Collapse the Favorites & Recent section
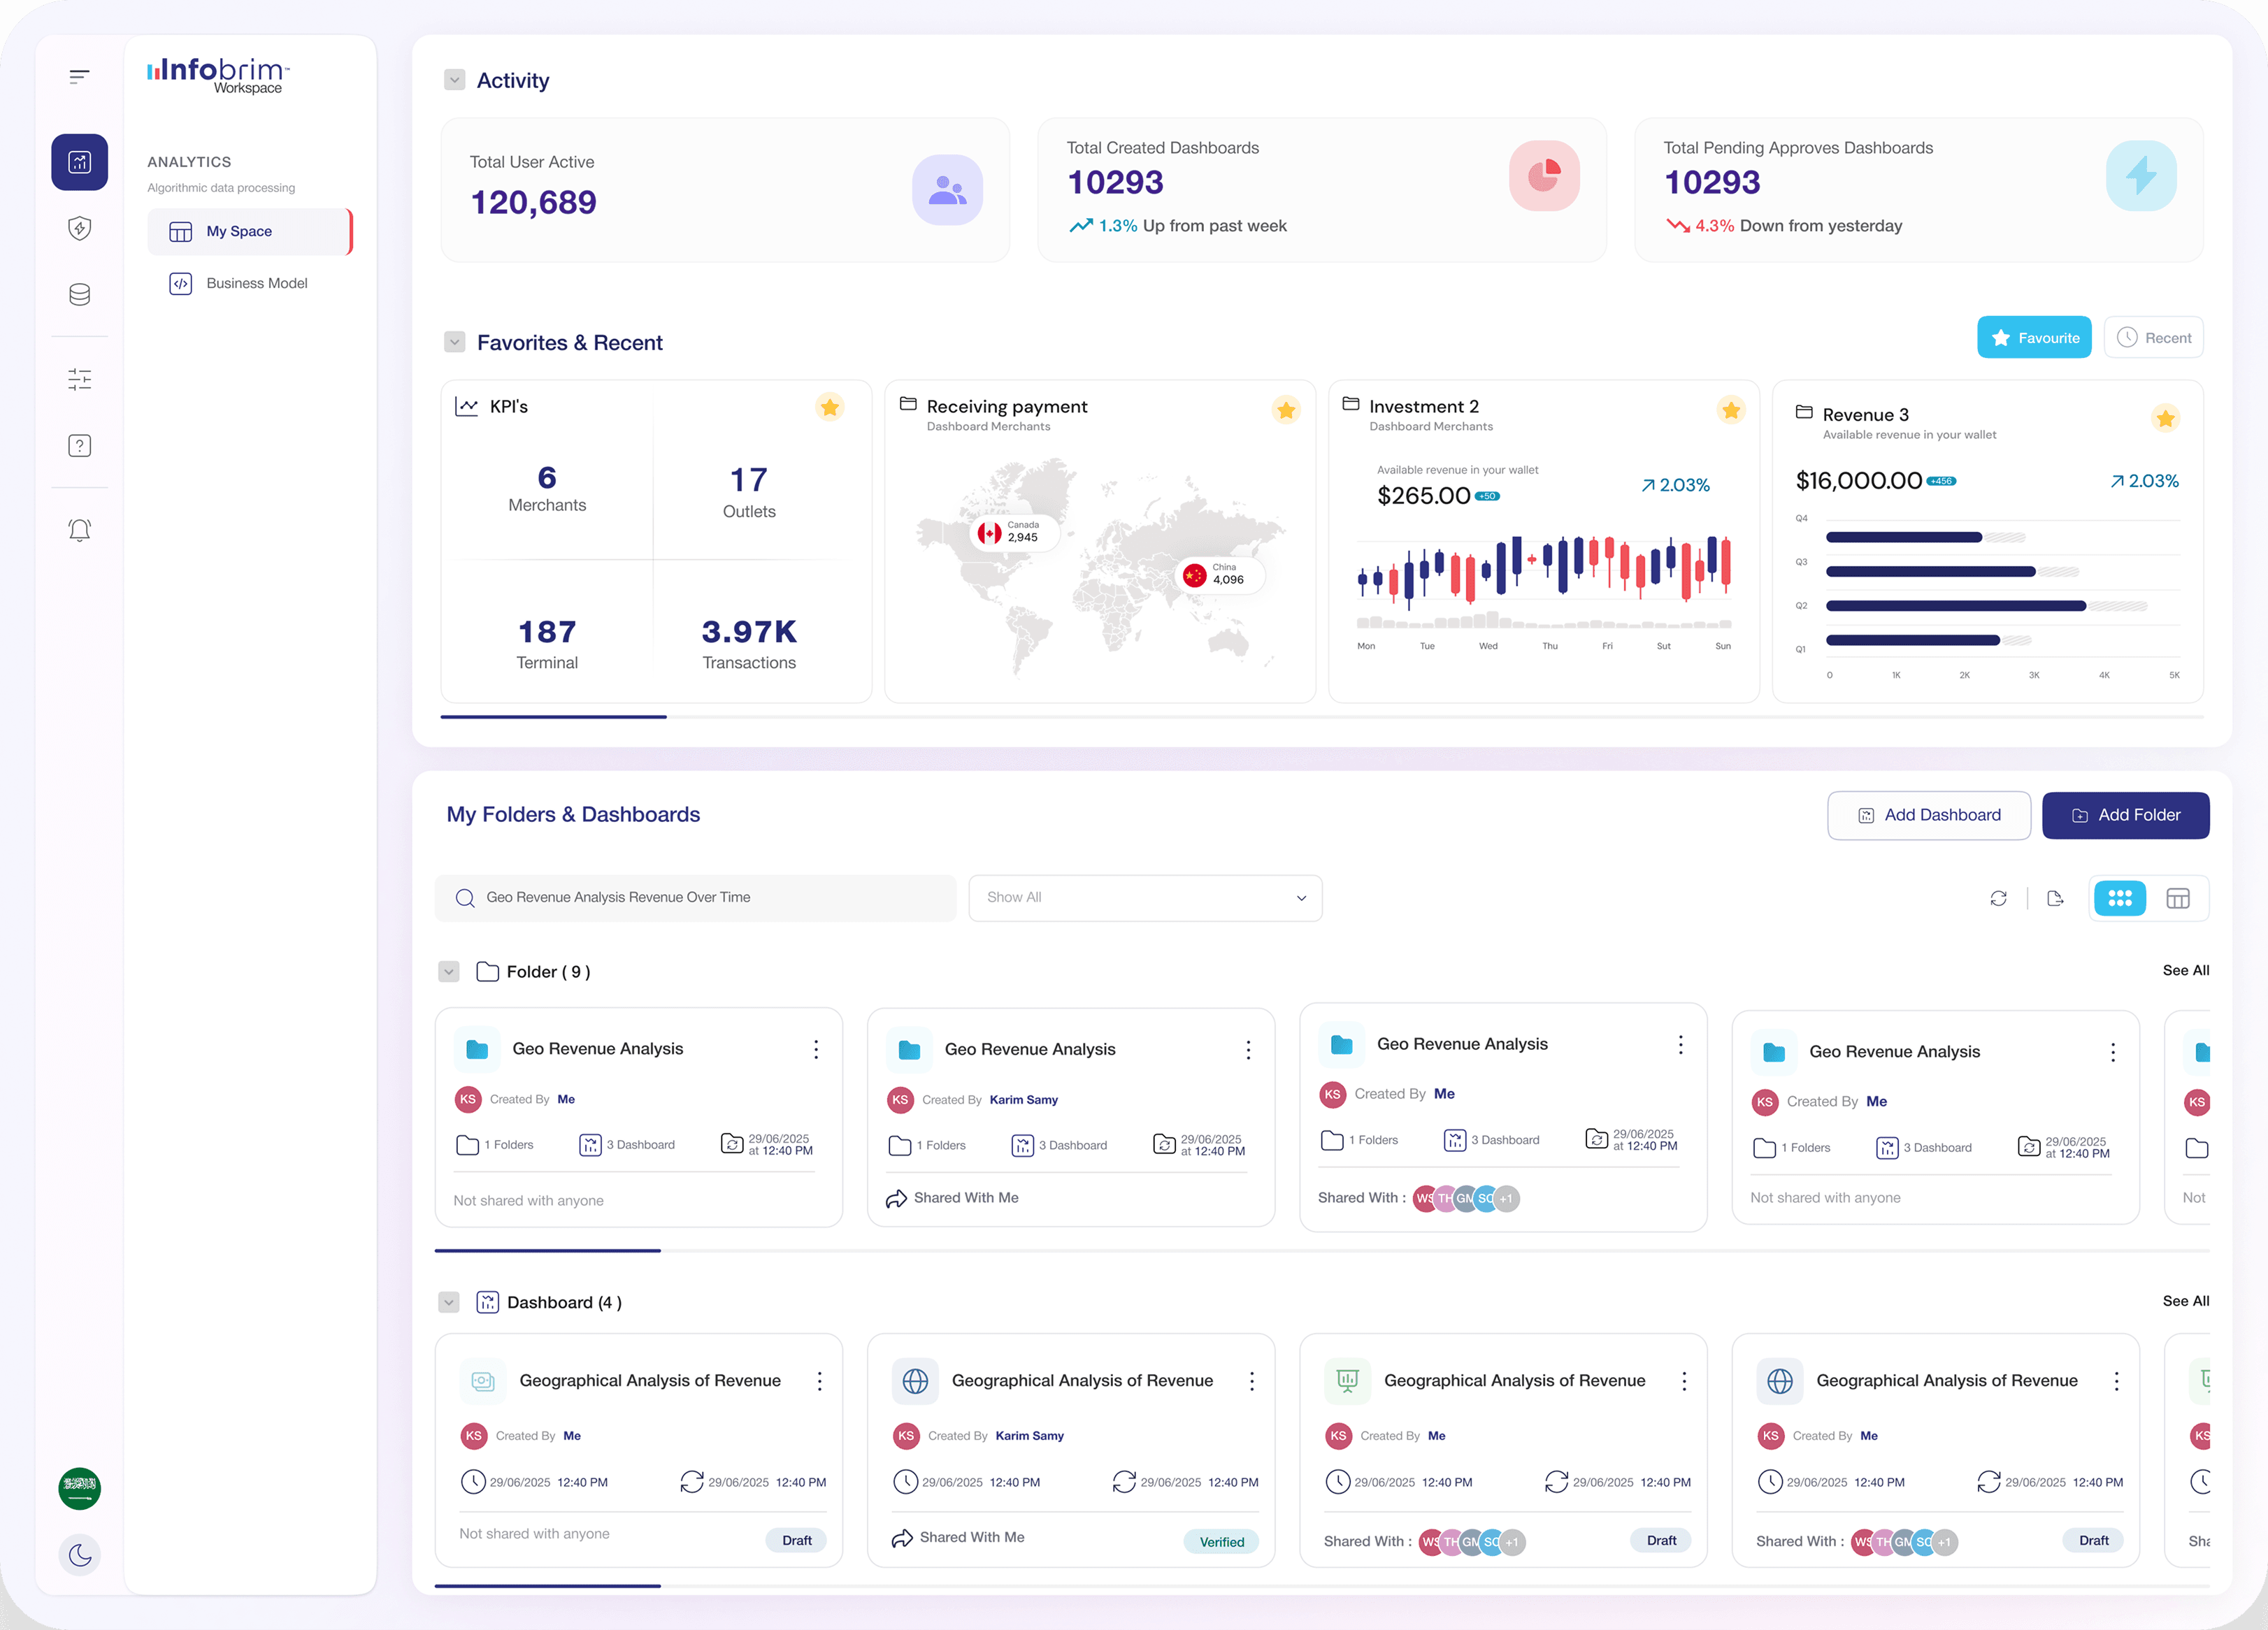The width and height of the screenshot is (2268, 1630). pyautogui.click(x=454, y=342)
